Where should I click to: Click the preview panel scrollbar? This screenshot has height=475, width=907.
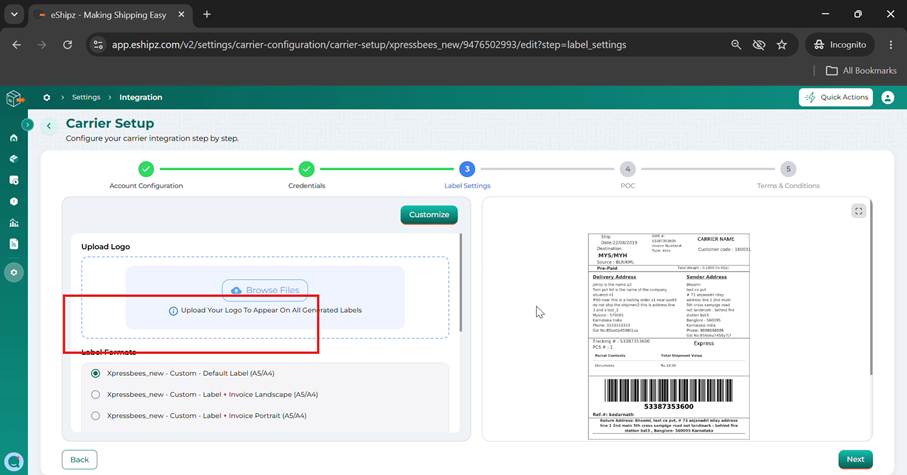[x=871, y=288]
